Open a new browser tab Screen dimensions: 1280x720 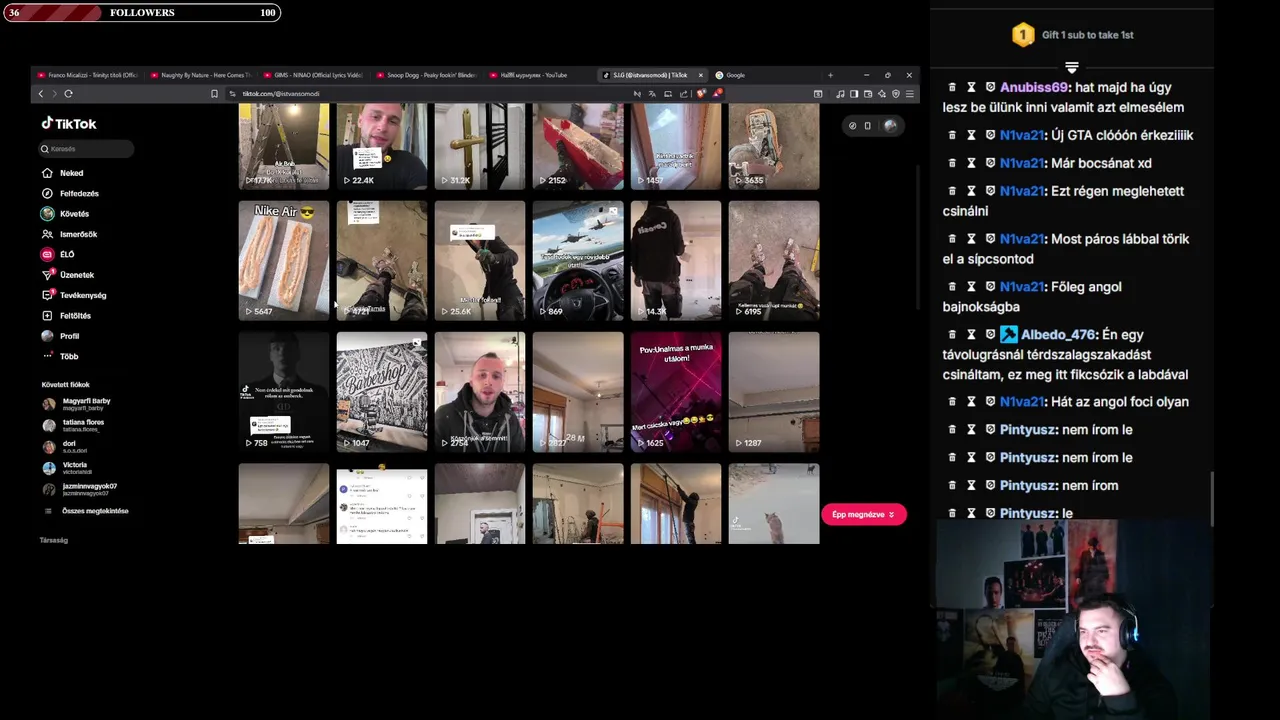point(830,75)
